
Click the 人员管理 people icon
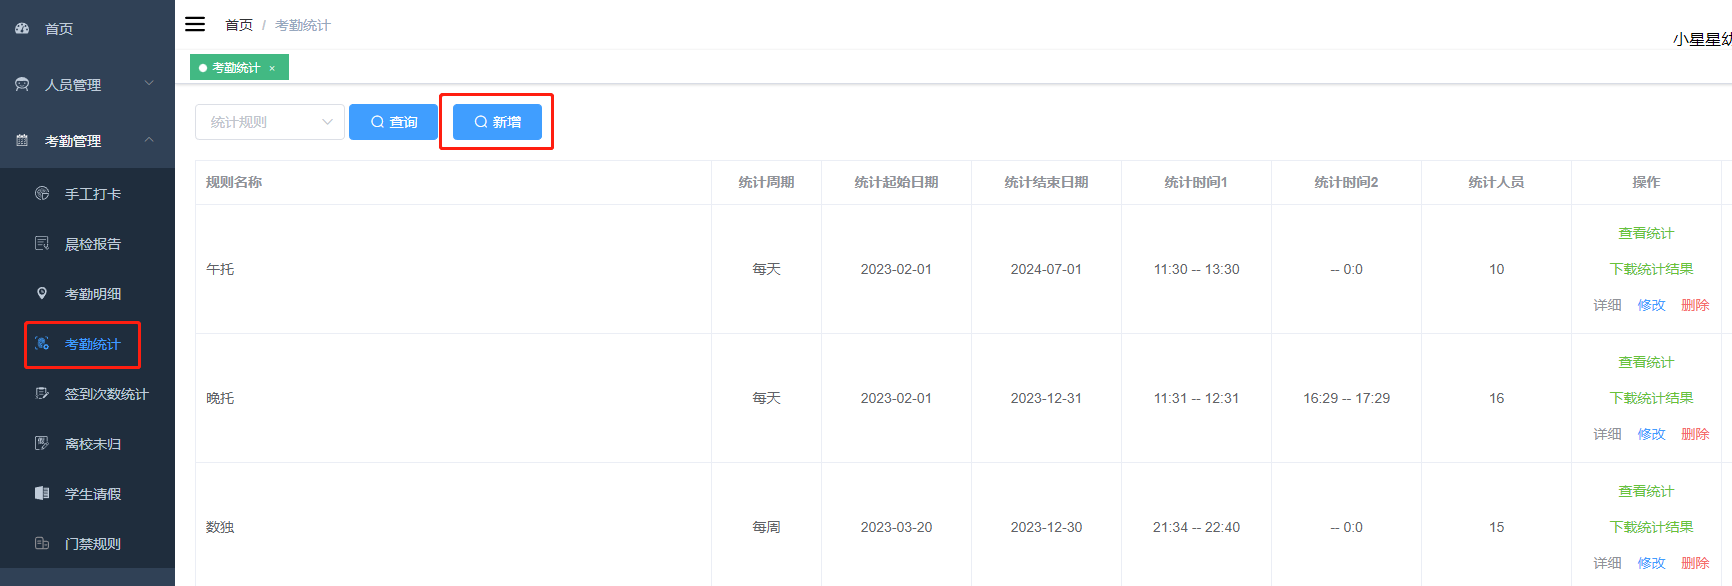tap(22, 85)
